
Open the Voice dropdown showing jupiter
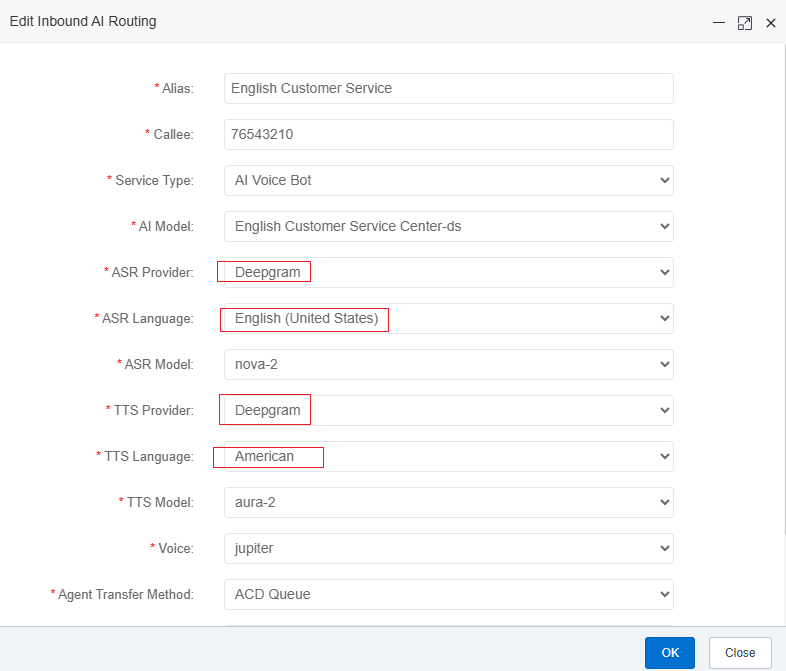pyautogui.click(x=449, y=548)
